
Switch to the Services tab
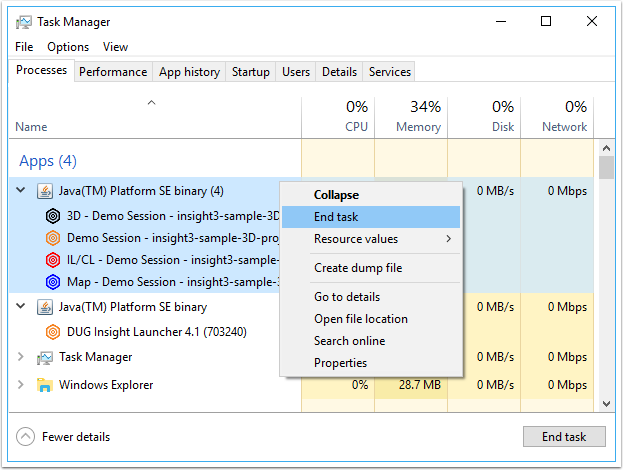[x=390, y=72]
